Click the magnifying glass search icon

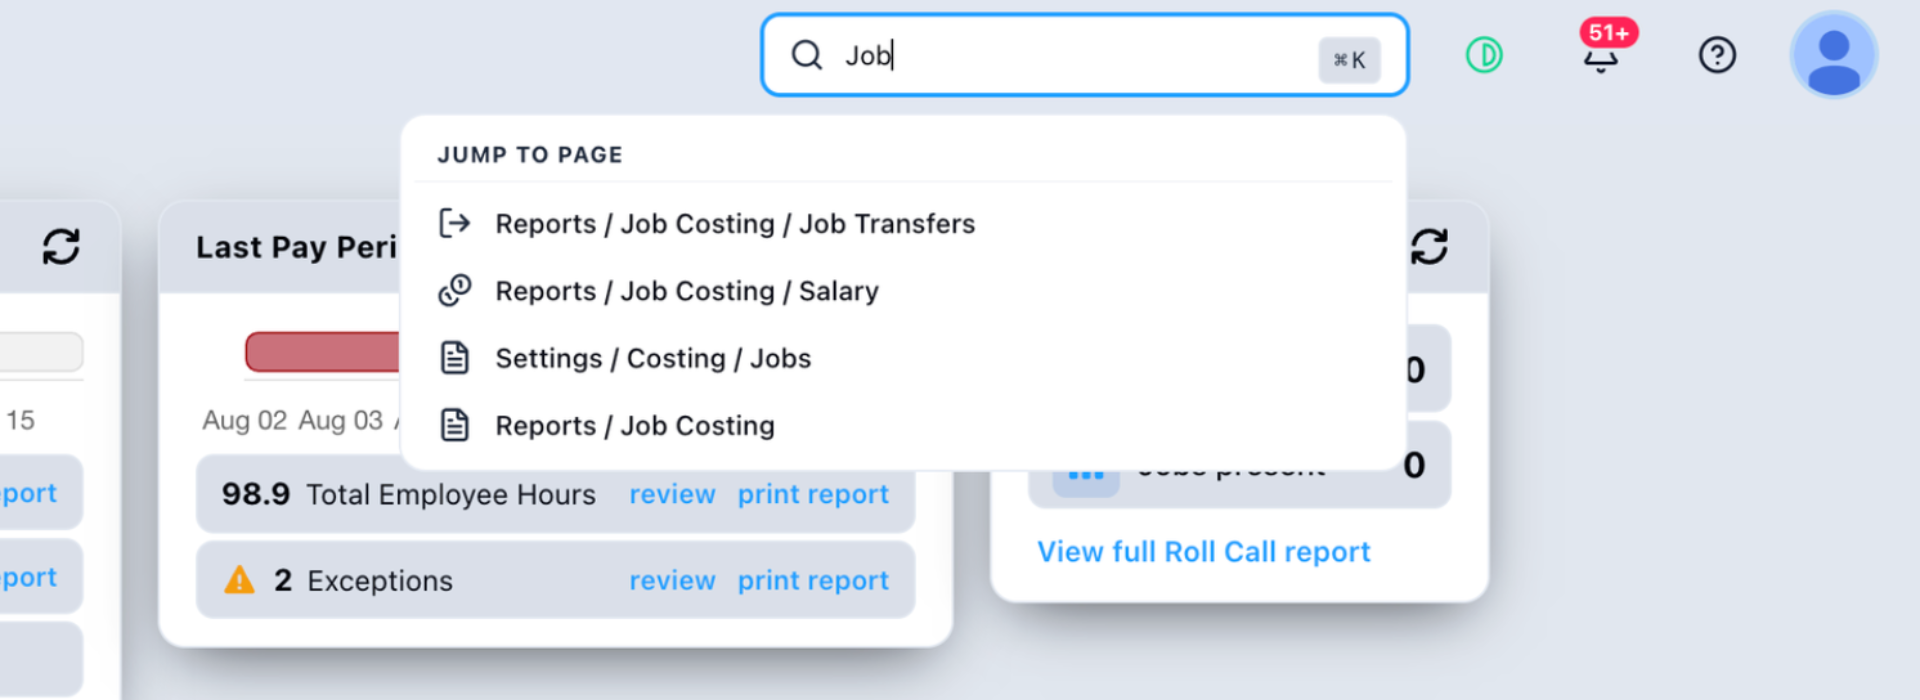[806, 55]
